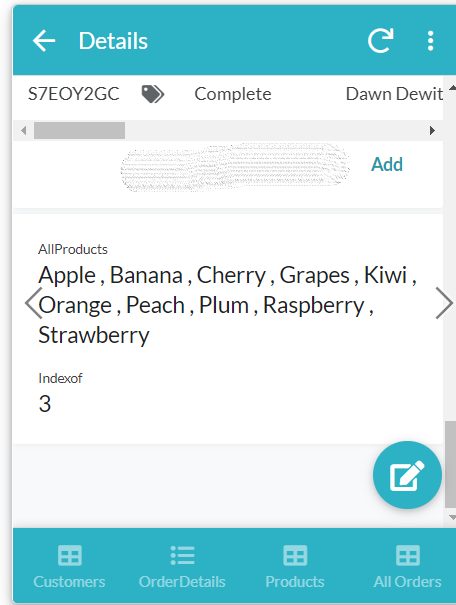Go back using the header arrow
The height and width of the screenshot is (605, 456).
44,41
